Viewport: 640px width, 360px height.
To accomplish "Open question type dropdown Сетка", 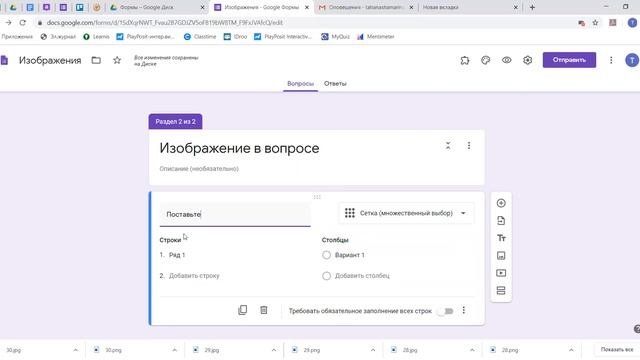I will click(406, 213).
